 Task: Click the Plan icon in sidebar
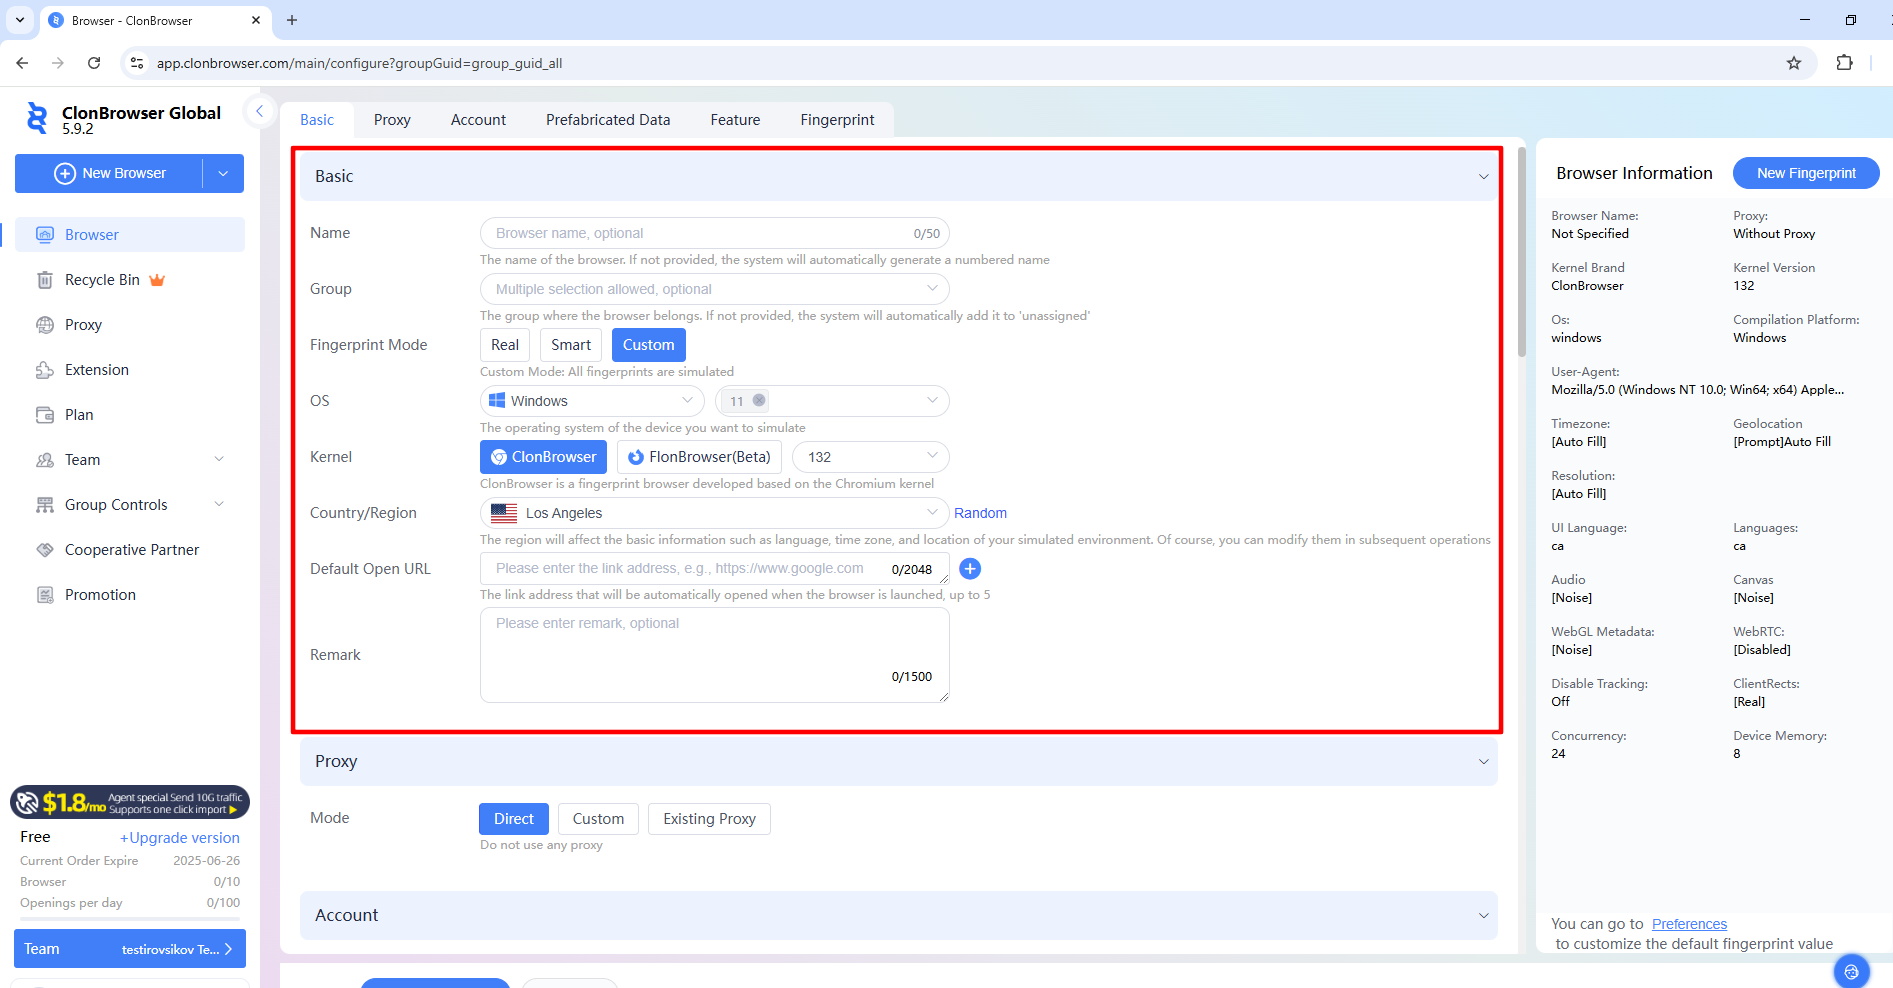[x=45, y=415]
